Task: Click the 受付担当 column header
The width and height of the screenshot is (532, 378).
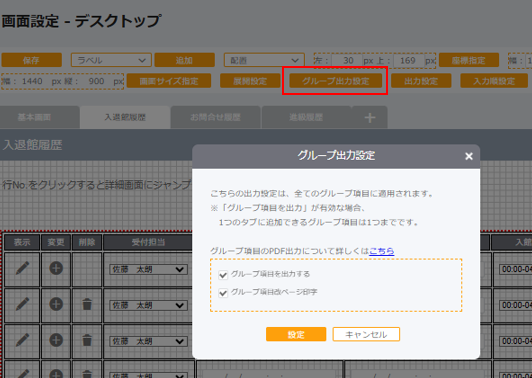Action: click(x=148, y=242)
